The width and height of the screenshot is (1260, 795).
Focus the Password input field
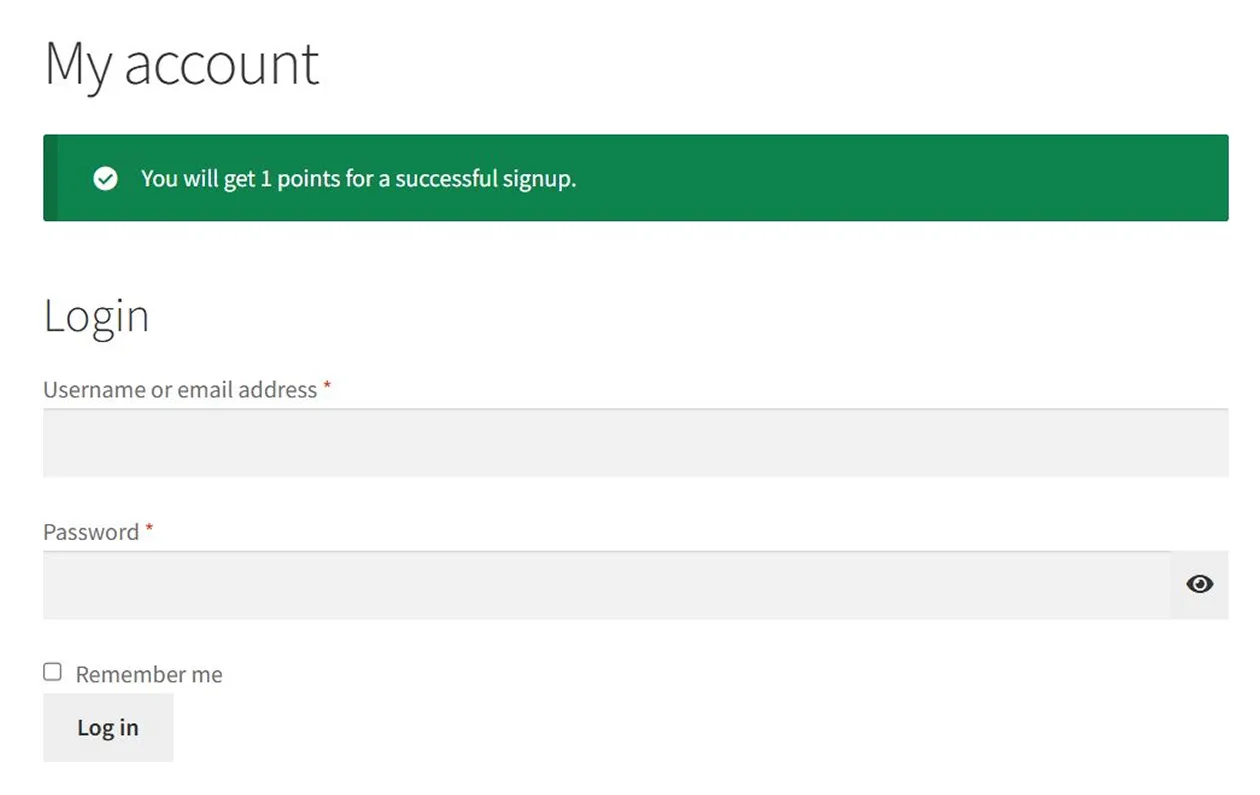pyautogui.click(x=600, y=585)
